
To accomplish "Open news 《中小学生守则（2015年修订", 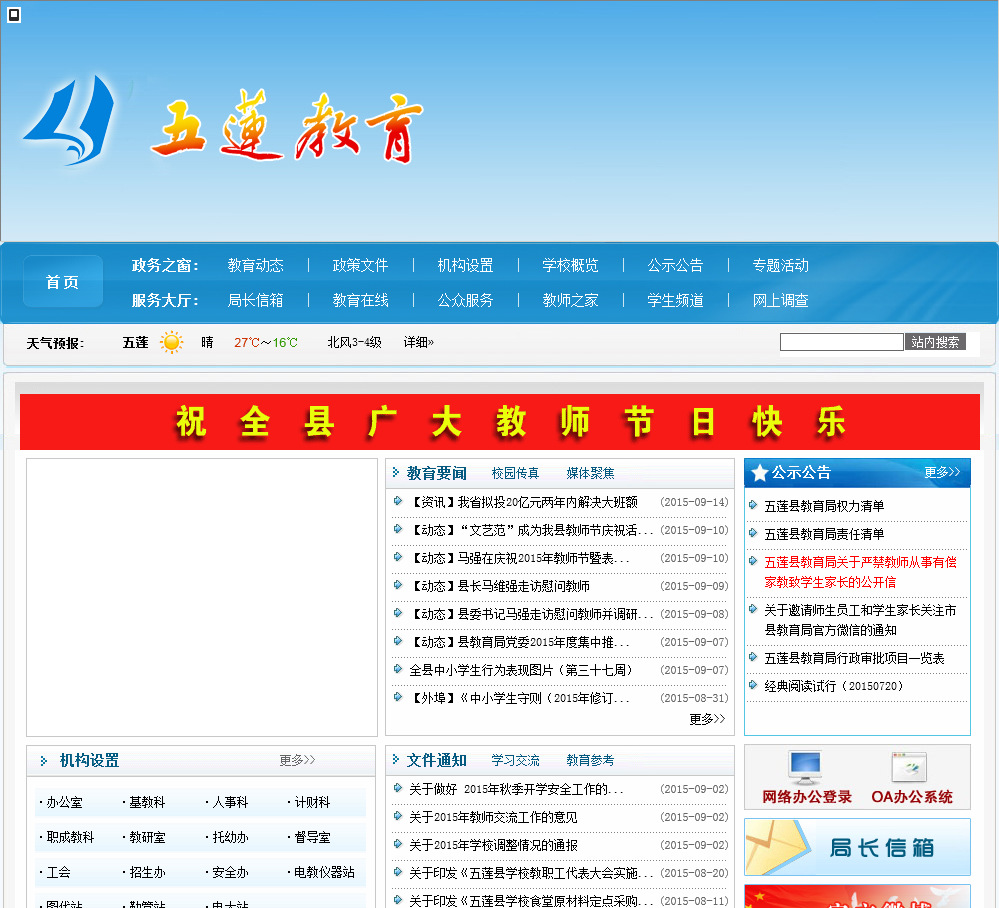I will 519,698.
